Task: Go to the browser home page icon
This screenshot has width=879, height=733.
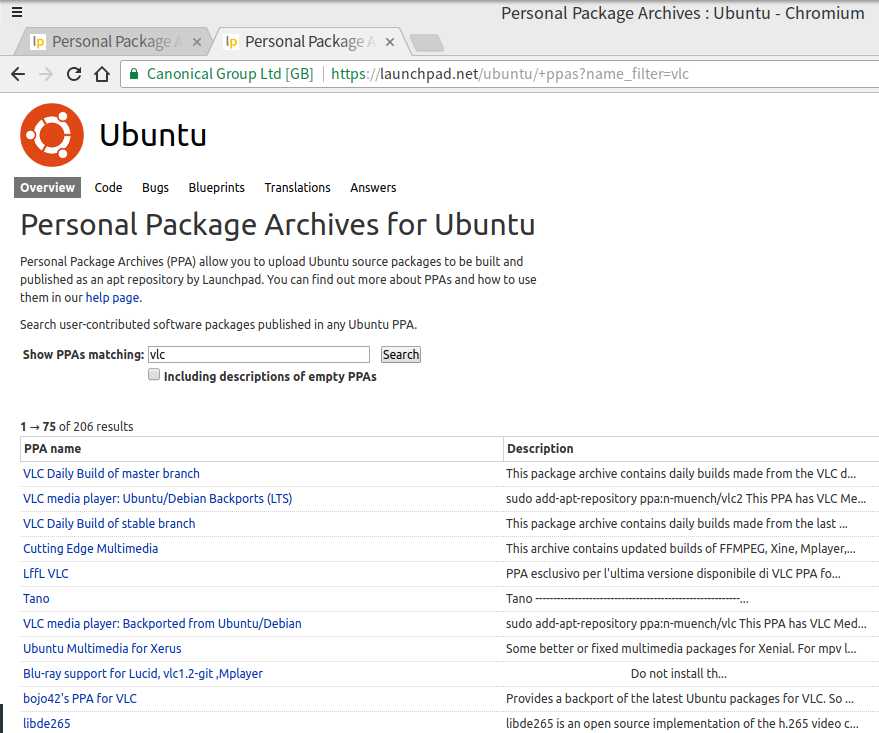Action: pos(102,74)
